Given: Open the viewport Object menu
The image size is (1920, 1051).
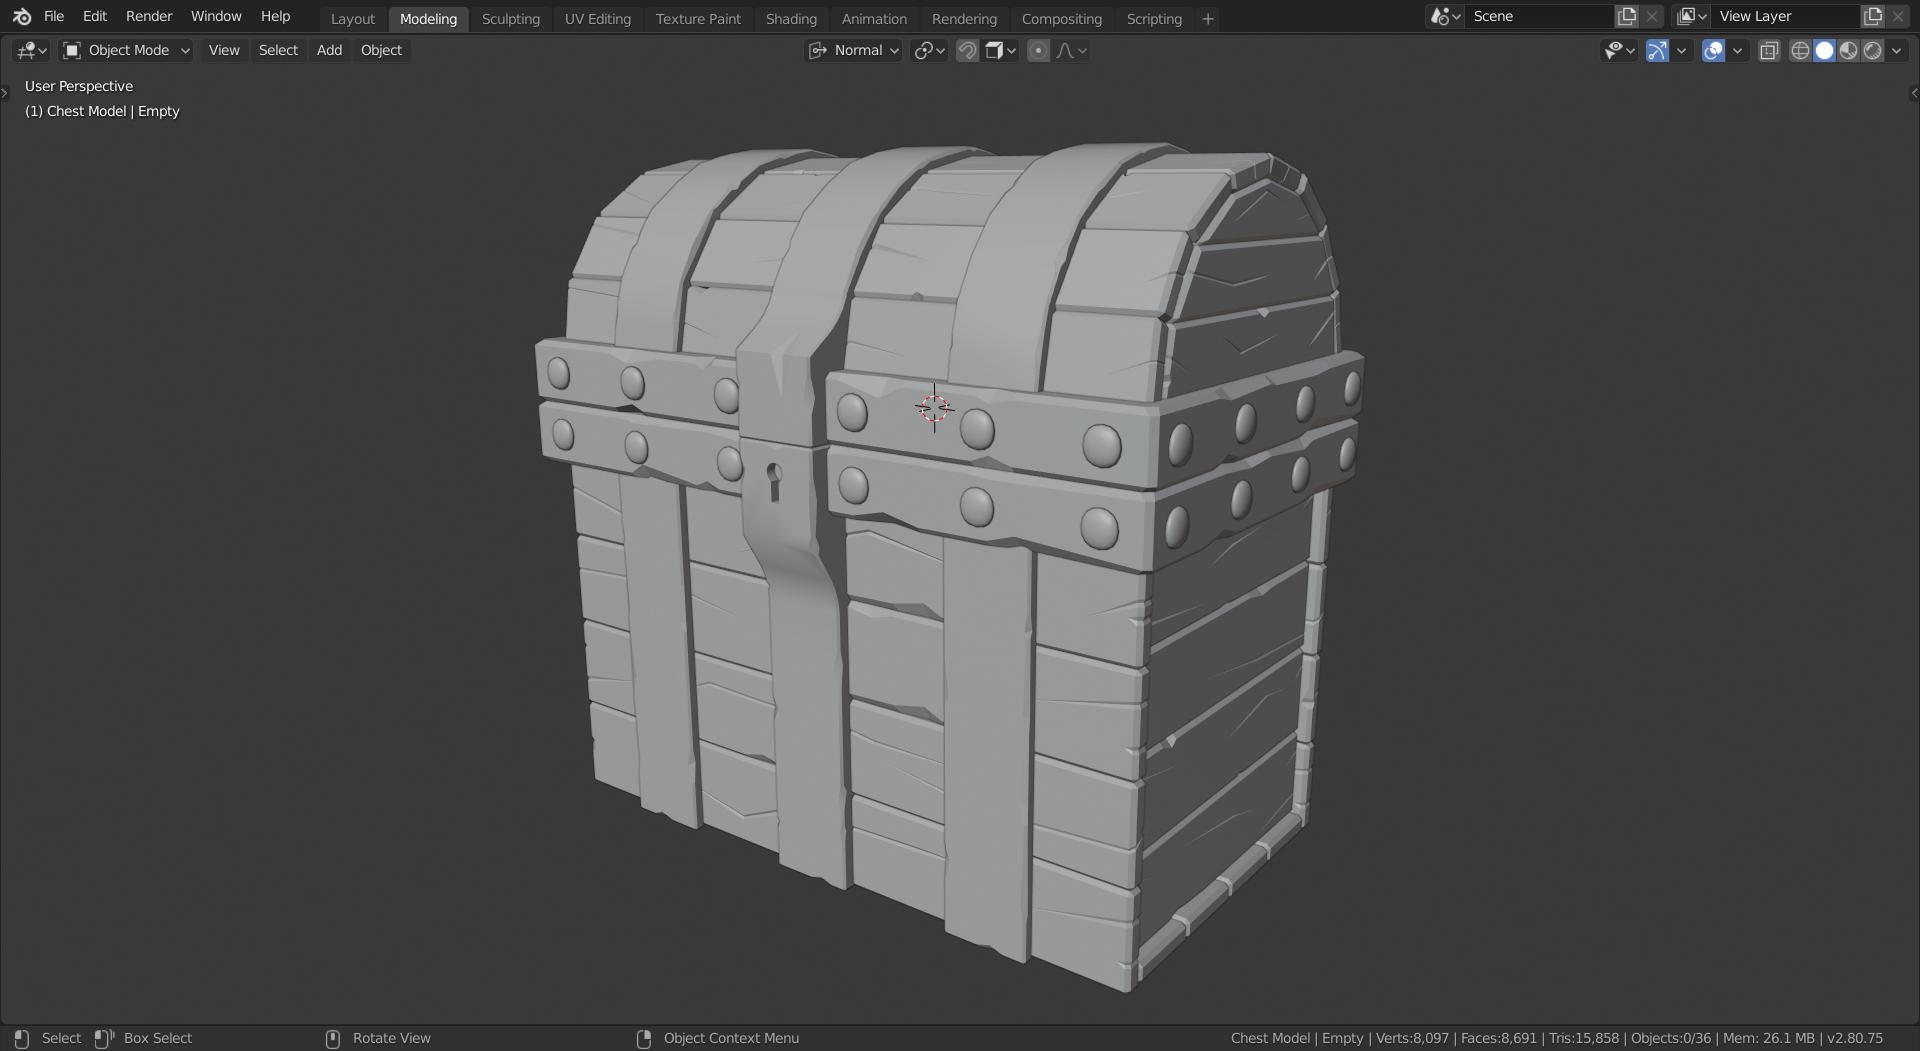Looking at the screenshot, I should (381, 50).
